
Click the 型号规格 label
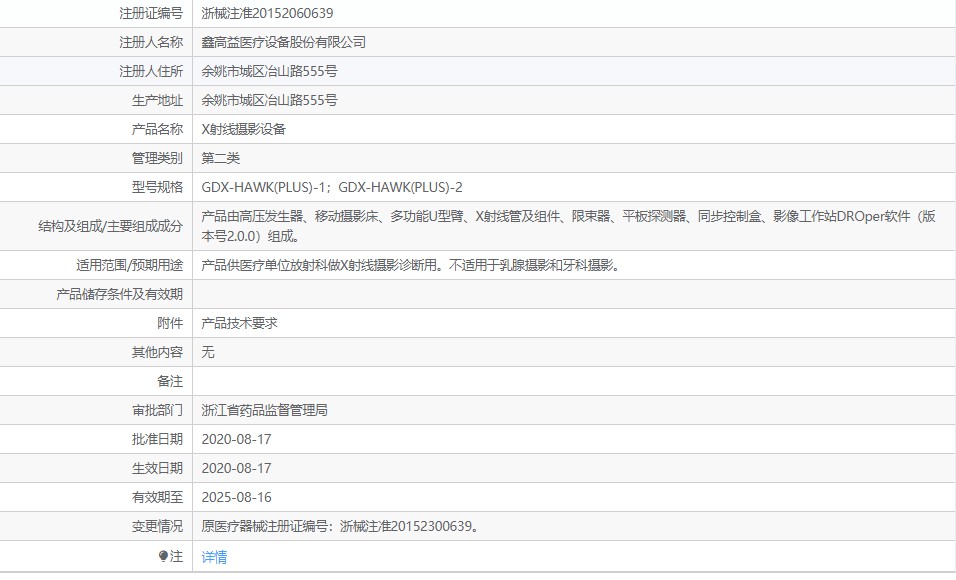(x=157, y=187)
